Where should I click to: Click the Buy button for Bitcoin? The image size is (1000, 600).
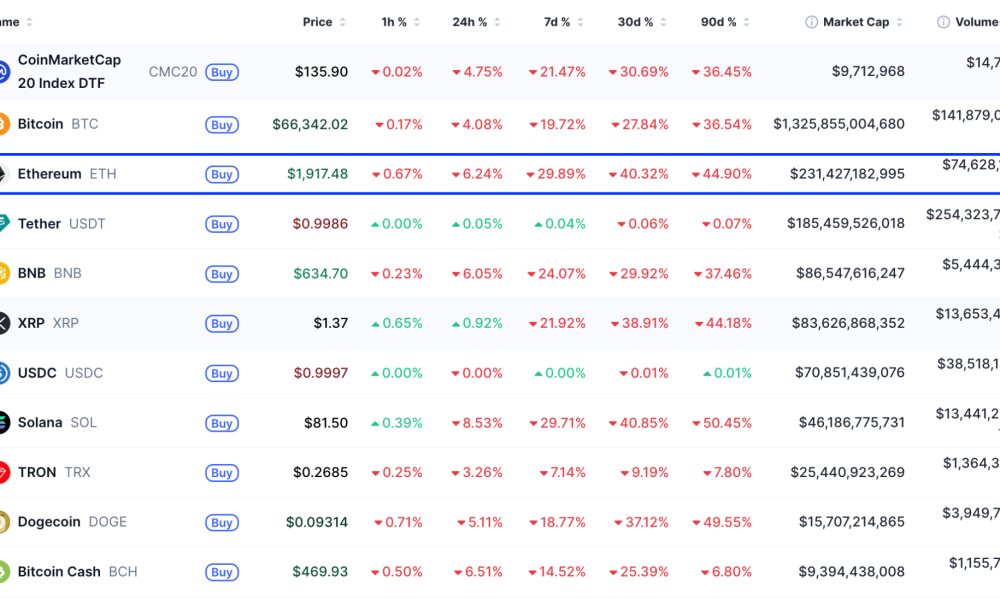click(x=221, y=123)
